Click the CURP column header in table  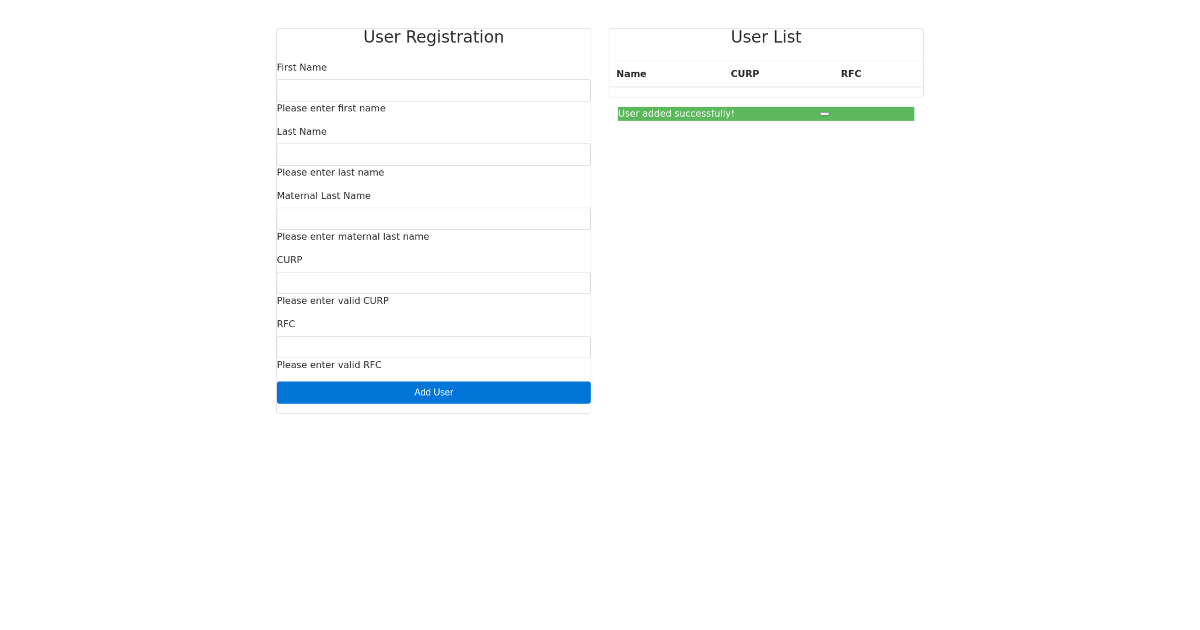pos(745,74)
